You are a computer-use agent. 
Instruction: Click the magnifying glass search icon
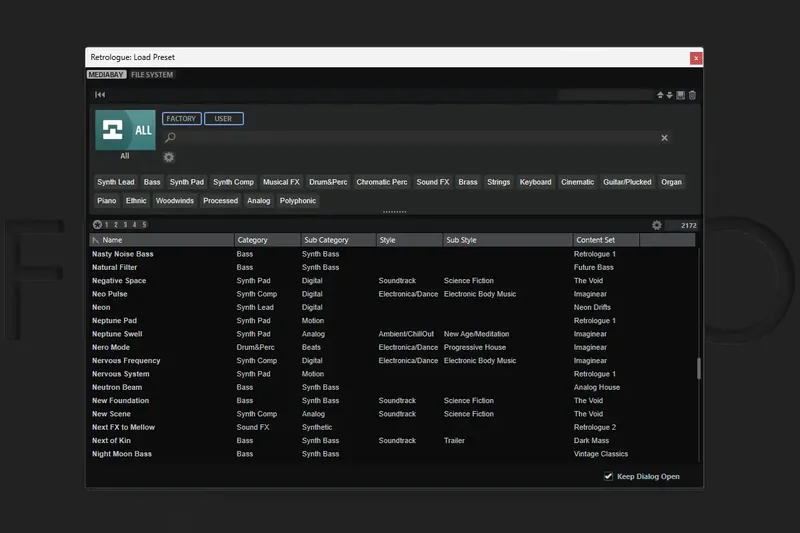click(171, 138)
